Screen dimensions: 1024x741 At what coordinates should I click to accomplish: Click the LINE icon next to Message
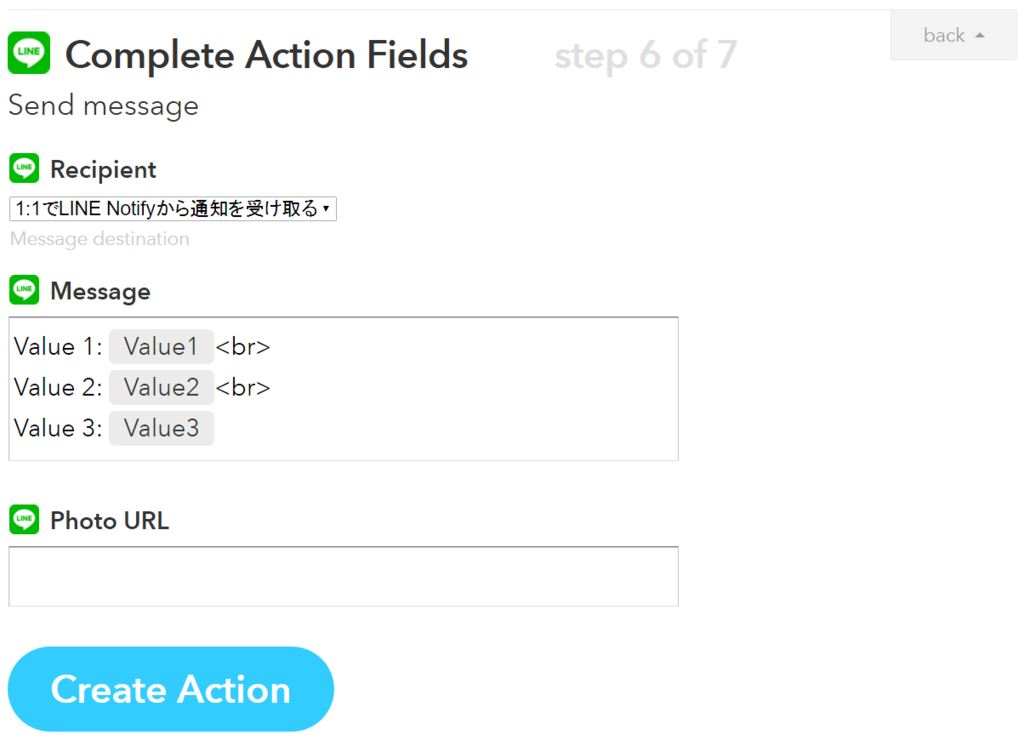[24, 290]
